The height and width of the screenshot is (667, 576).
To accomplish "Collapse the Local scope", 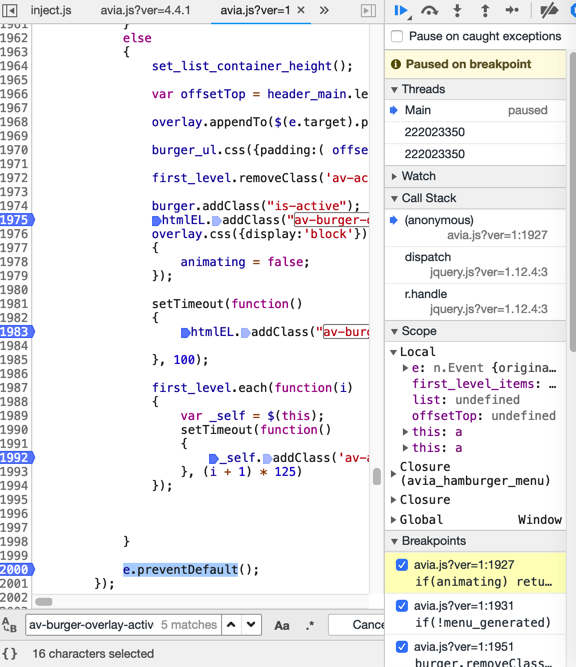I will (394, 352).
